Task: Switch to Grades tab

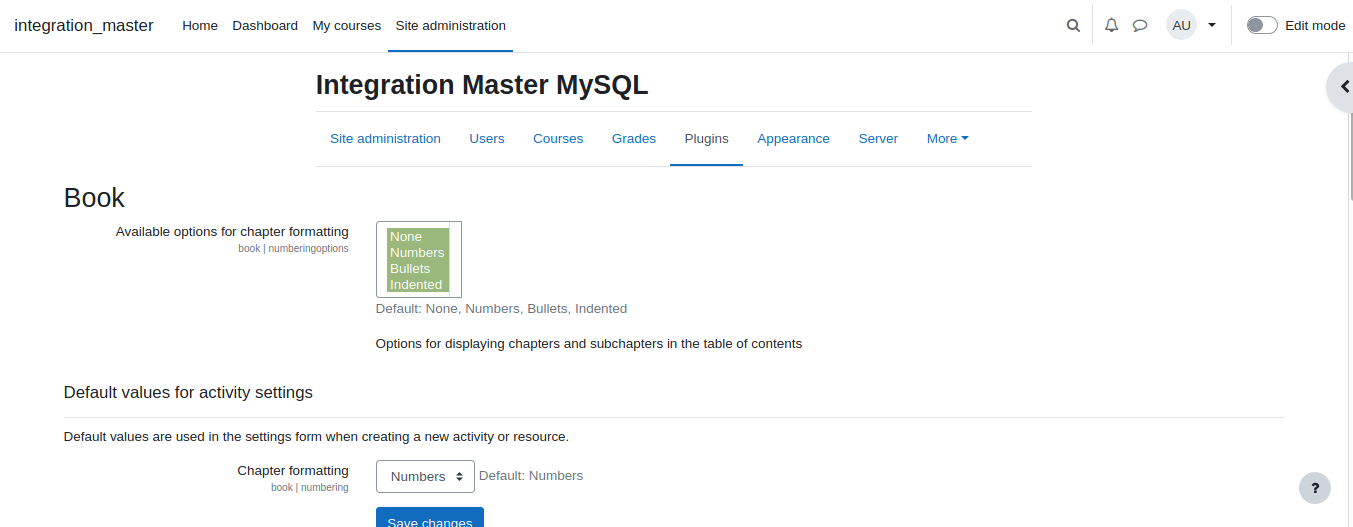Action: (x=634, y=139)
